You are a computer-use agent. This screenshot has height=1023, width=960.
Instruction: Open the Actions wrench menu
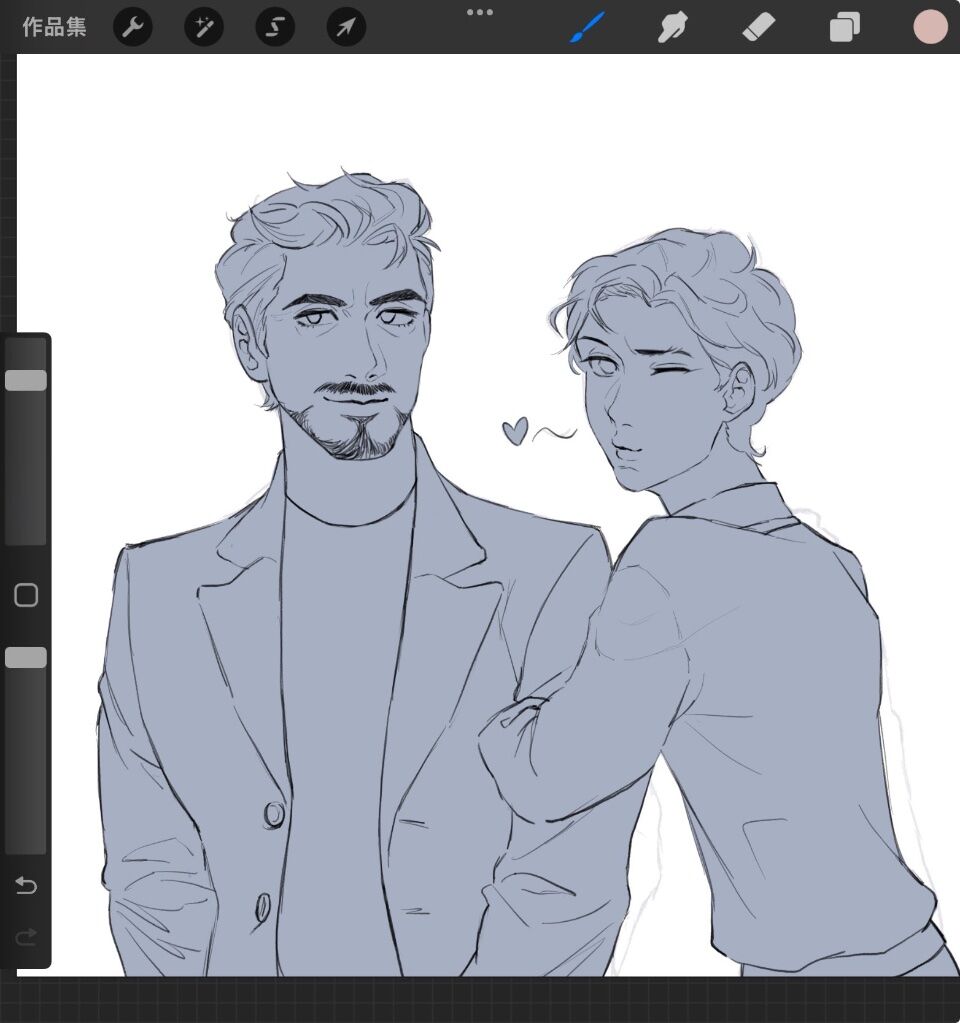[133, 27]
